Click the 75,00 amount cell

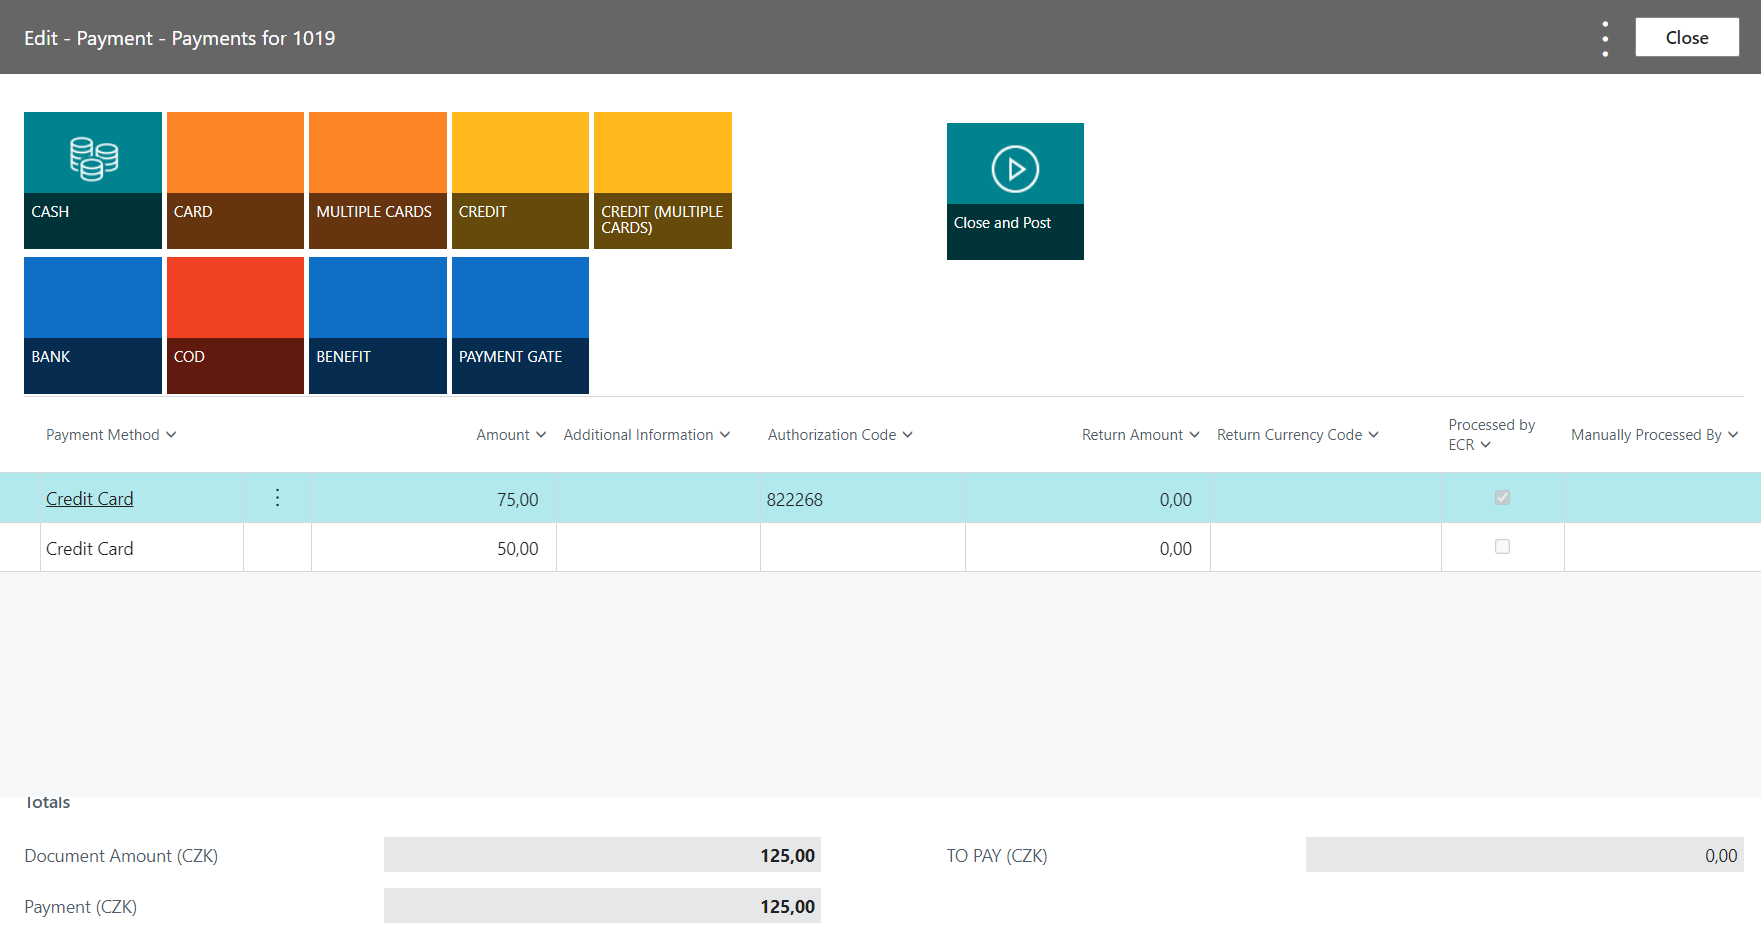(x=433, y=499)
